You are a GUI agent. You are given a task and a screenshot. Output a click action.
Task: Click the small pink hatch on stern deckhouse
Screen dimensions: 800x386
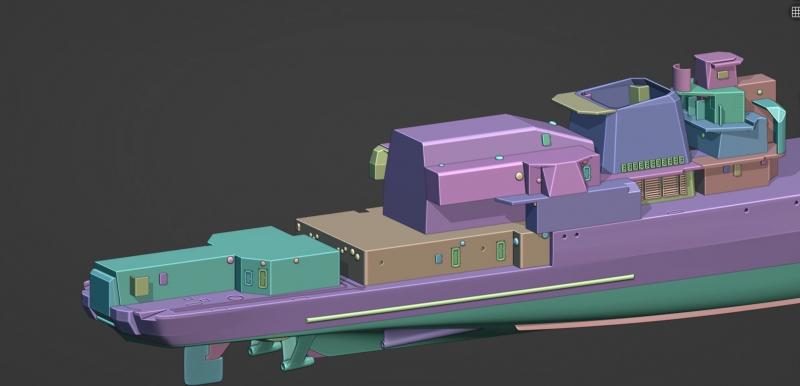pos(163,278)
